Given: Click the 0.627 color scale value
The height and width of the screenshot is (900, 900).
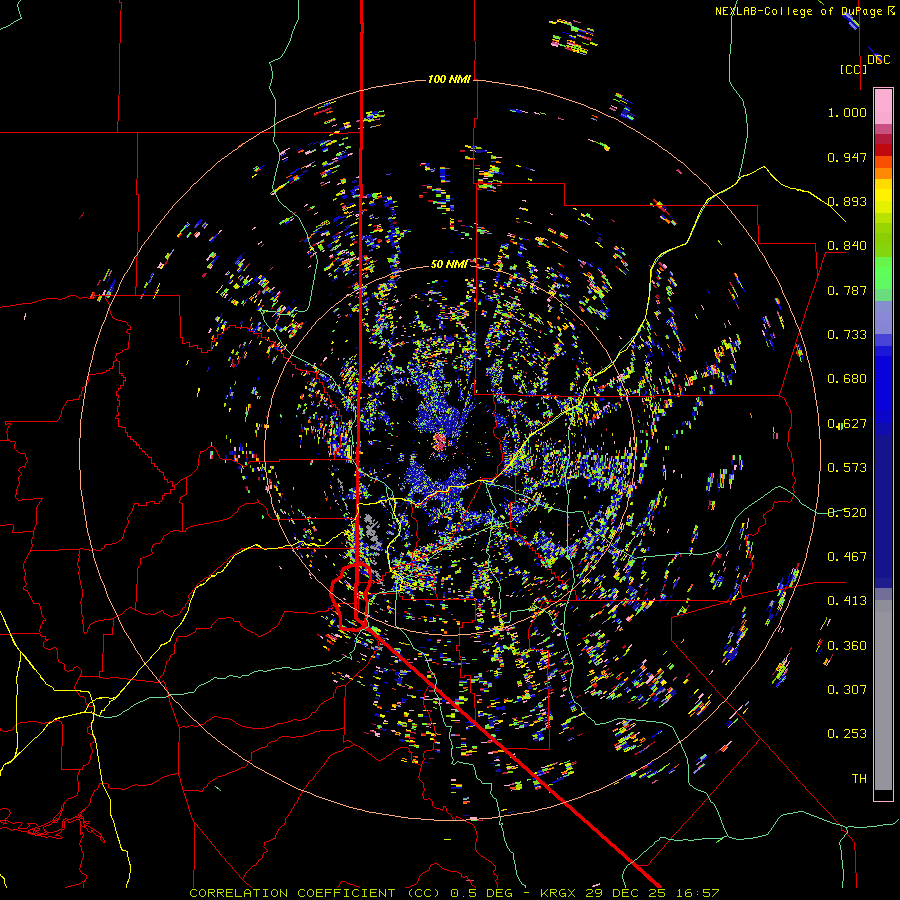Looking at the screenshot, I should click(847, 424).
